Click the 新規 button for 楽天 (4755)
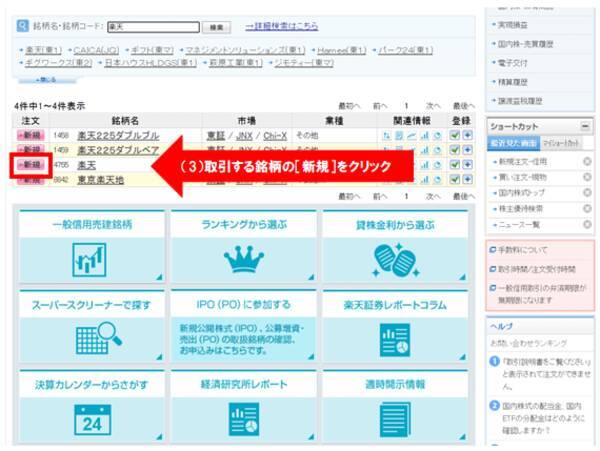This screenshot has height=451, width=600. point(29,164)
